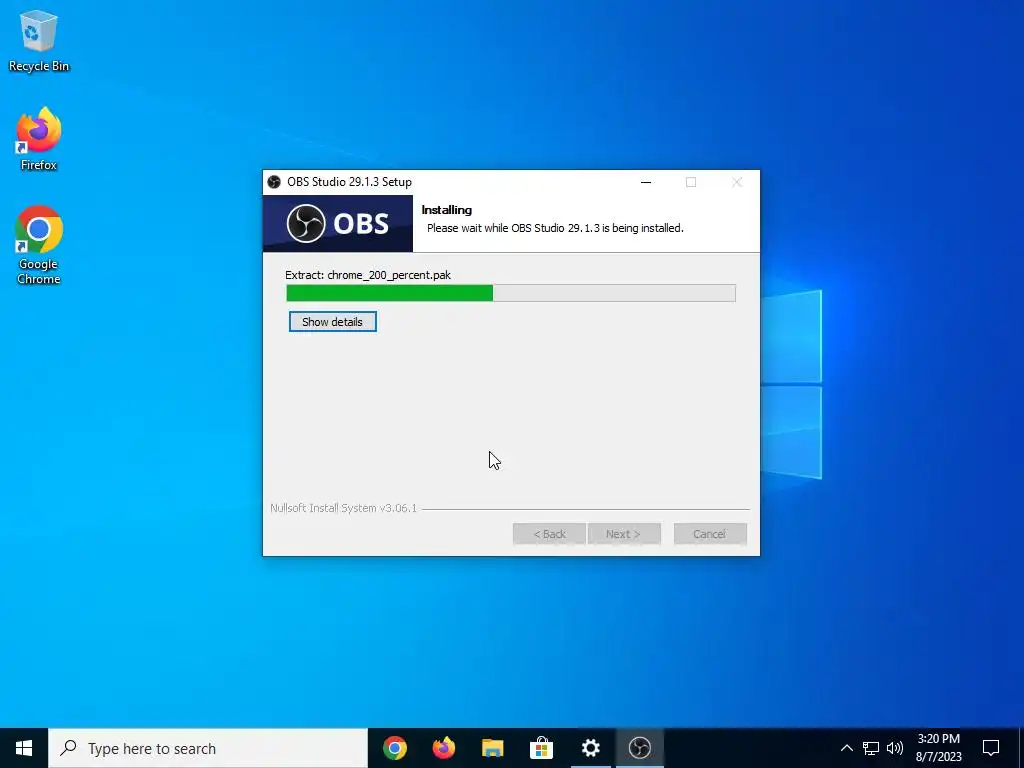Click the OBS logo banner in installer
1024x768 pixels.
(x=338, y=223)
